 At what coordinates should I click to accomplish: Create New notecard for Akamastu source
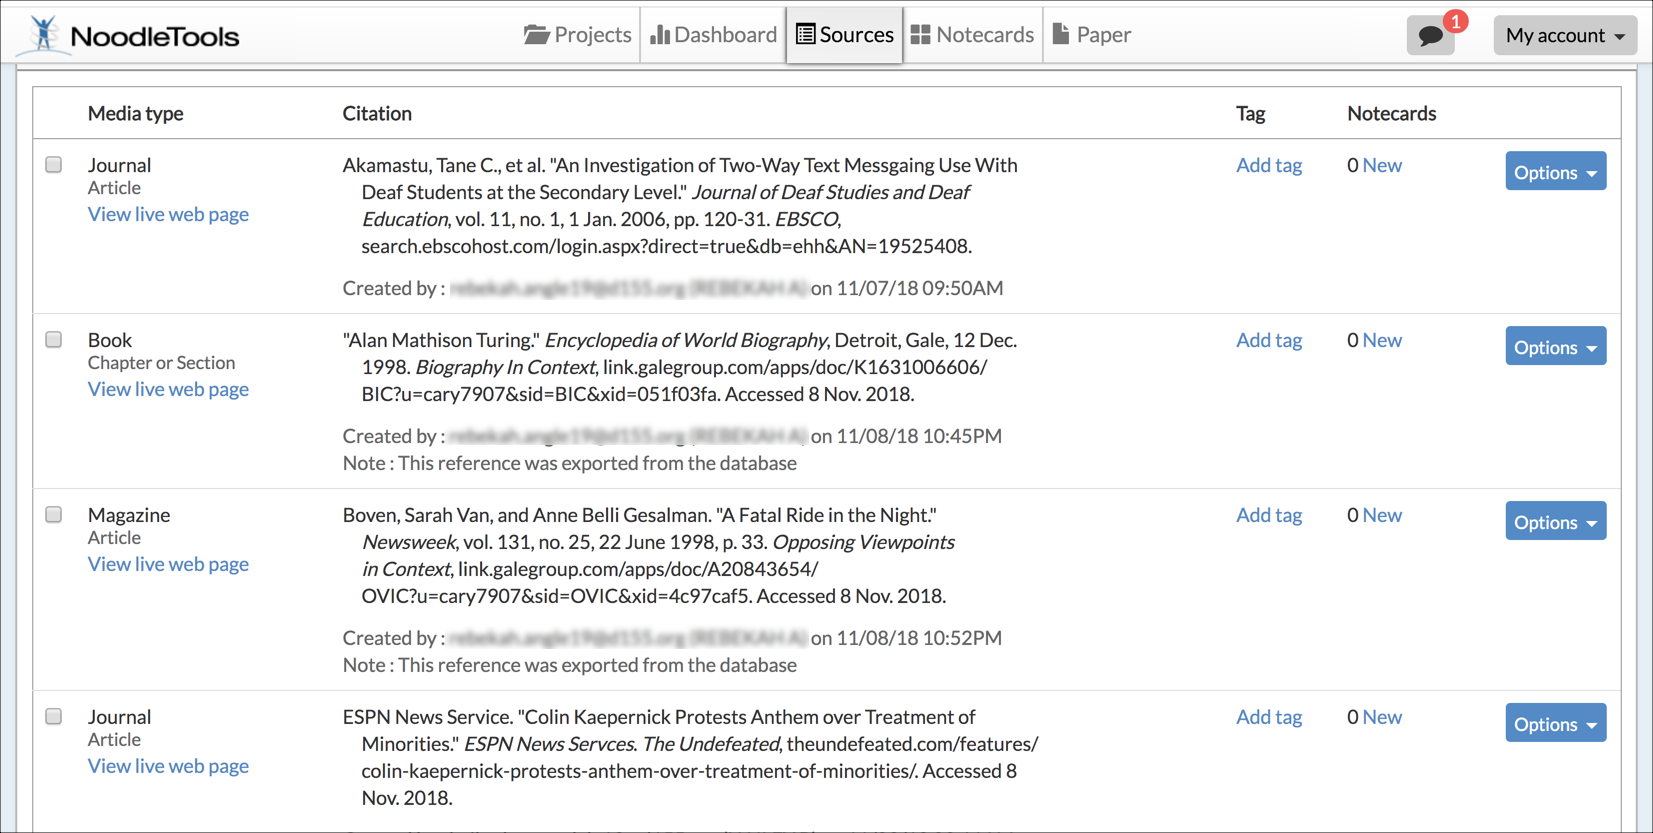pos(1381,165)
